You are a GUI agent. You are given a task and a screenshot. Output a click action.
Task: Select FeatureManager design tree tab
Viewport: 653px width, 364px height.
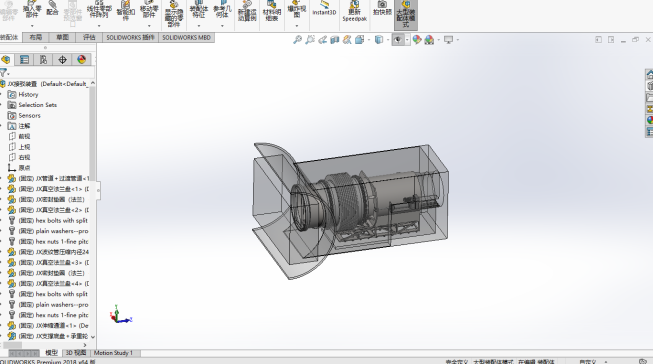(6, 60)
